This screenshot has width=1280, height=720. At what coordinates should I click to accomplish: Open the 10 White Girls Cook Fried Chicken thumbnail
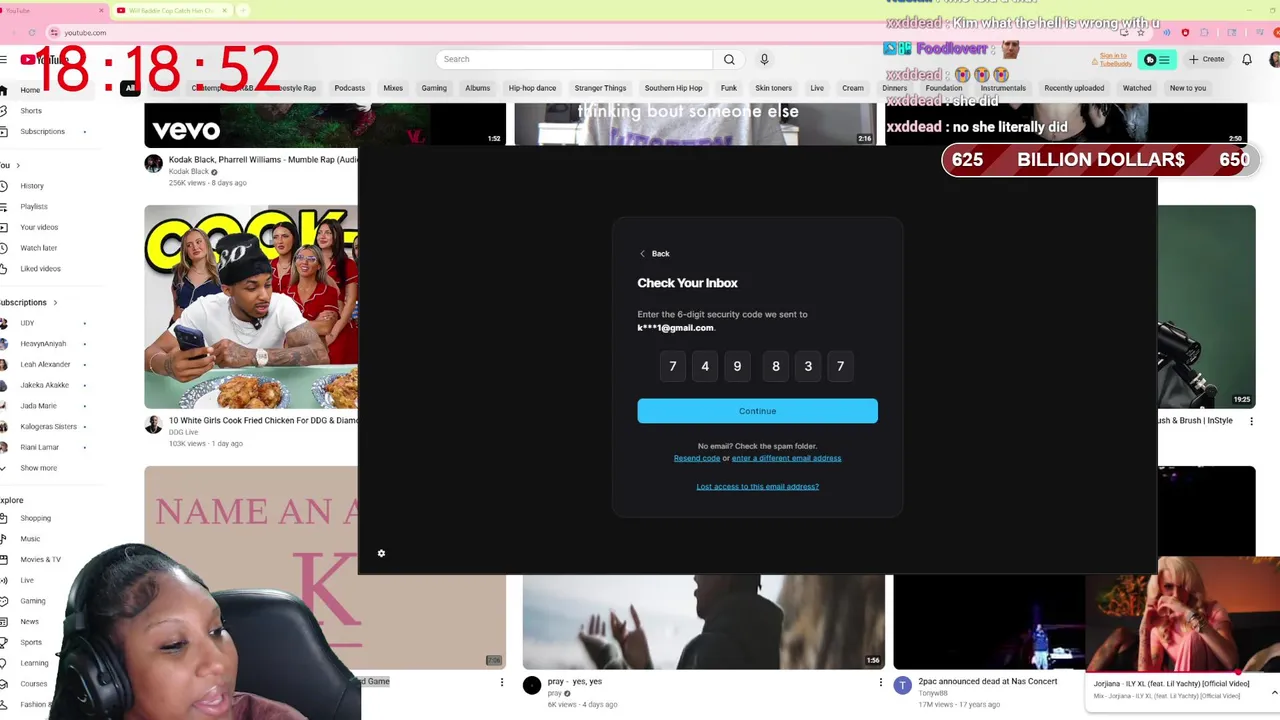[x=251, y=307]
